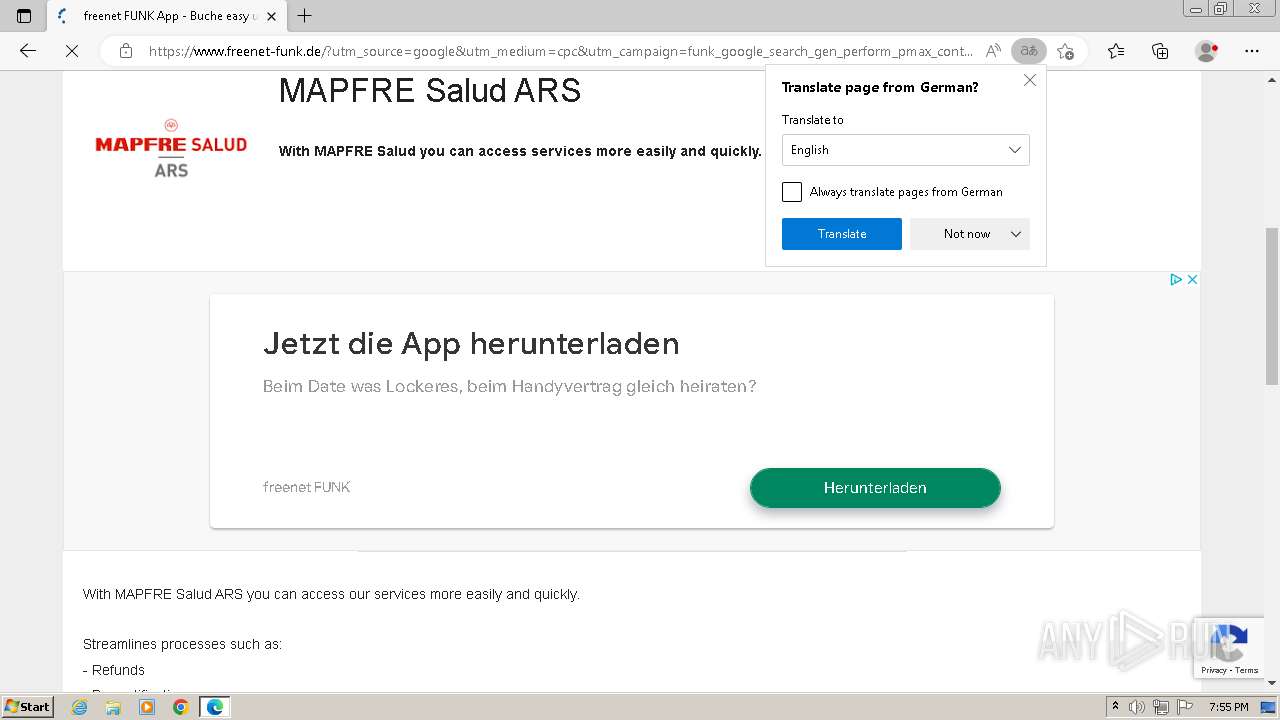
Task: Select the Edge taskbar icon
Action: point(215,707)
